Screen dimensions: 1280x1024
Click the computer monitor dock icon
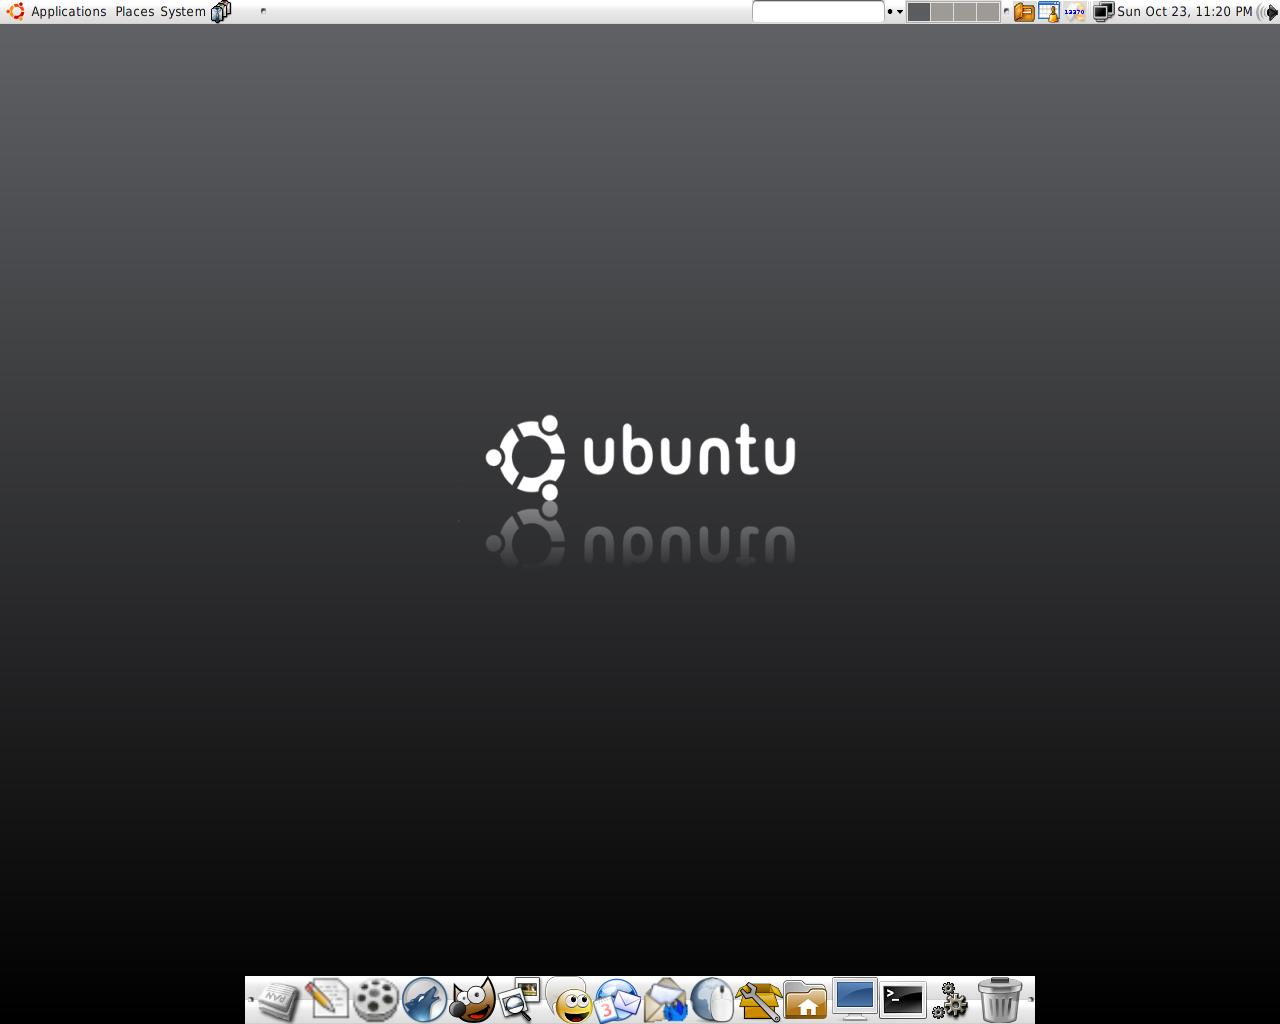pyautogui.click(x=854, y=1000)
